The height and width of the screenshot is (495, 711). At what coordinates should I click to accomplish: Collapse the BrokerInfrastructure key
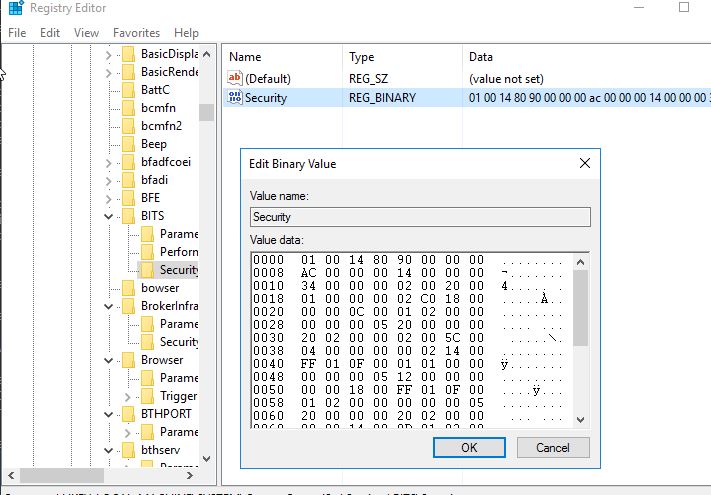pyautogui.click(x=109, y=306)
